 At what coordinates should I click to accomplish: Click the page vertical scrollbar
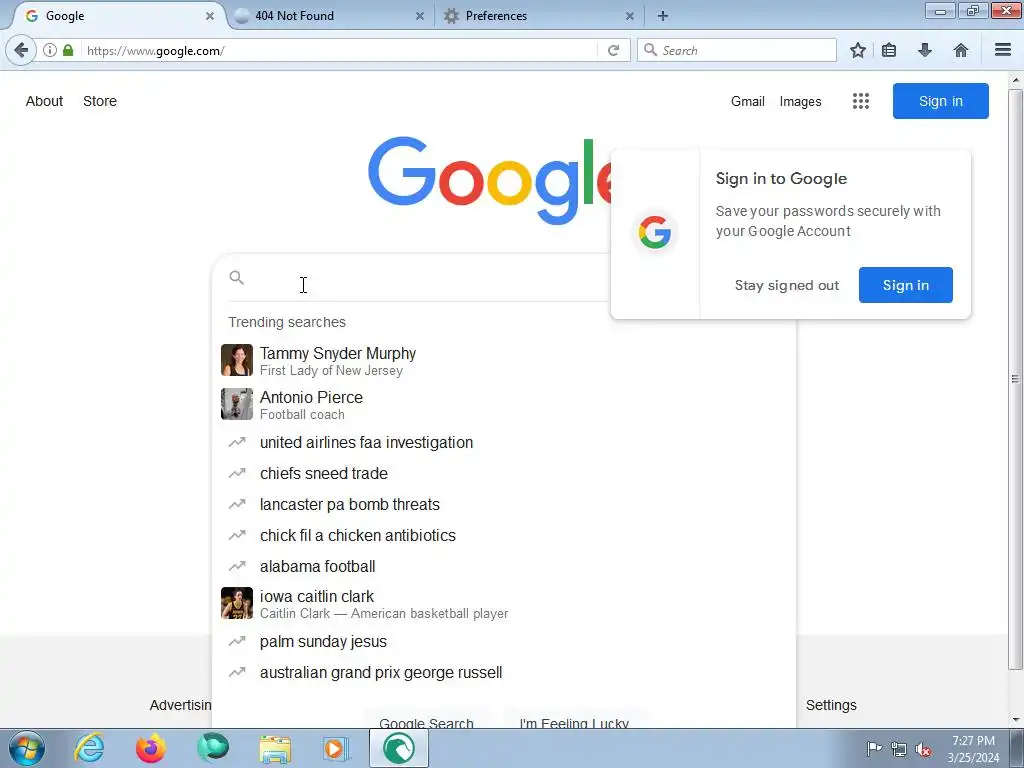tap(1016, 379)
